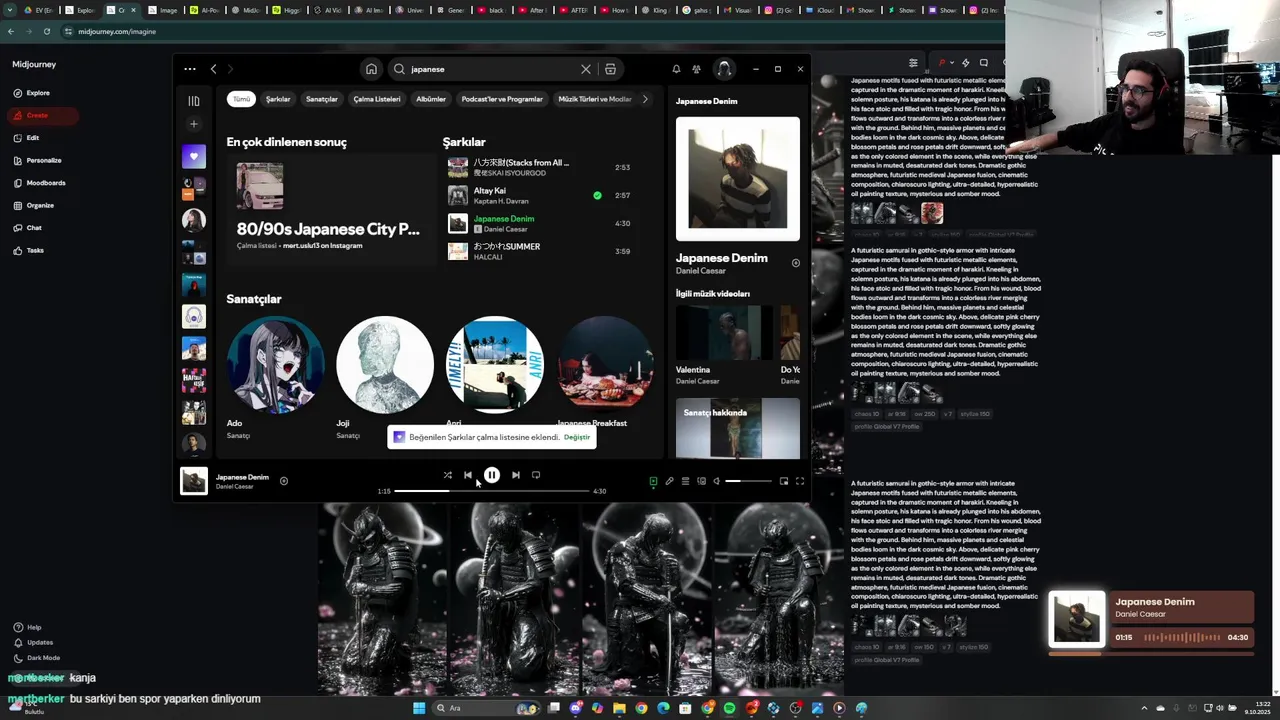Open Spotify mini player
1280x720 pixels.
pos(784,481)
